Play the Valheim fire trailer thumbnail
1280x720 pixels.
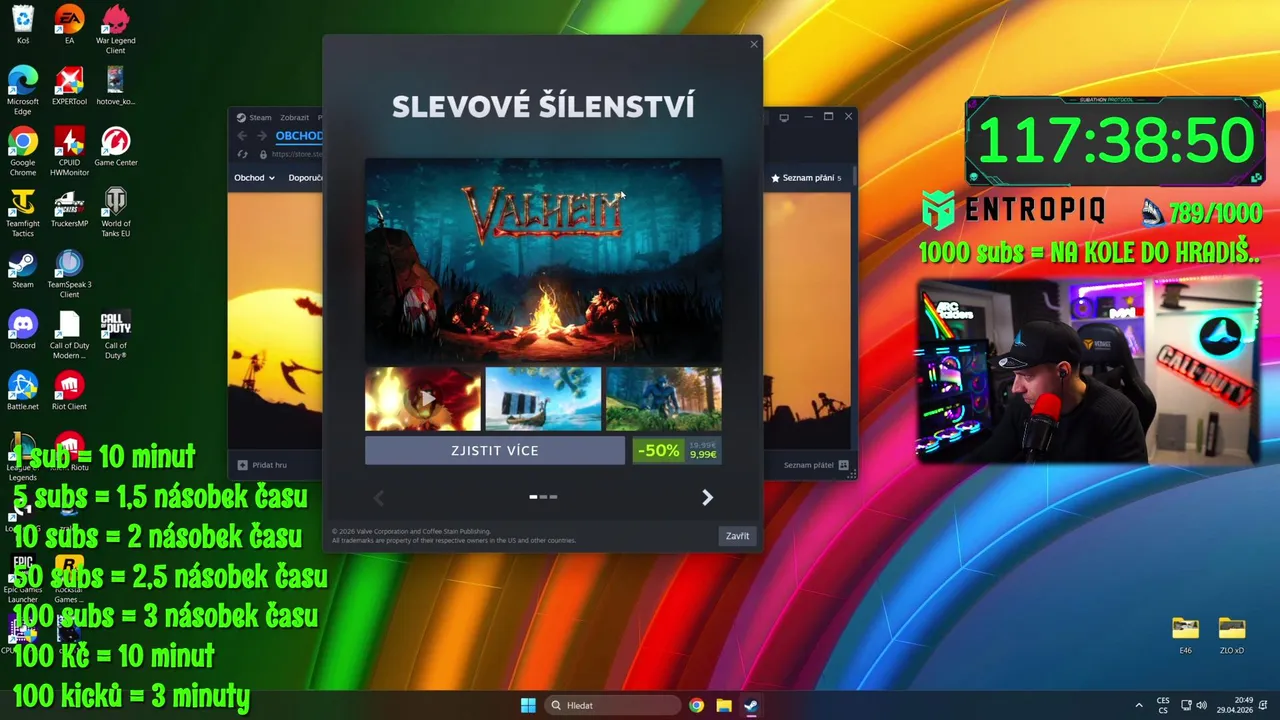(423, 398)
